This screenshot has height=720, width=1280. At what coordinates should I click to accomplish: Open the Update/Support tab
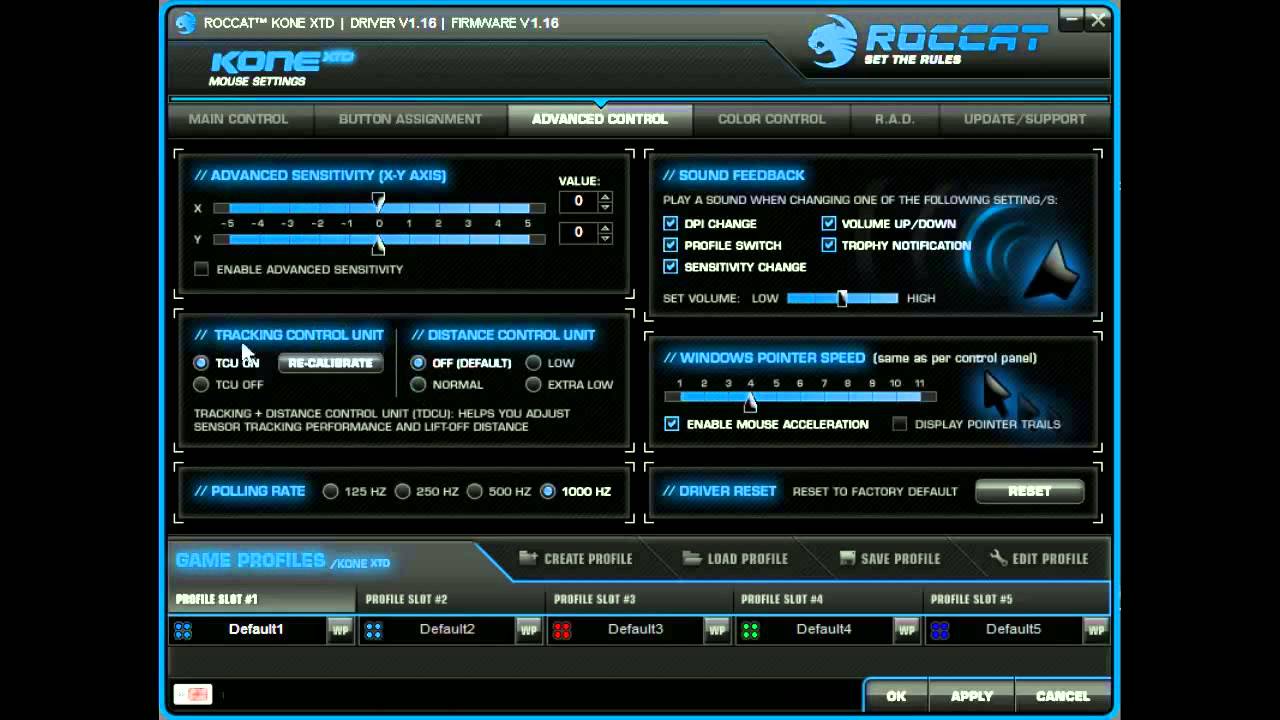[1025, 119]
